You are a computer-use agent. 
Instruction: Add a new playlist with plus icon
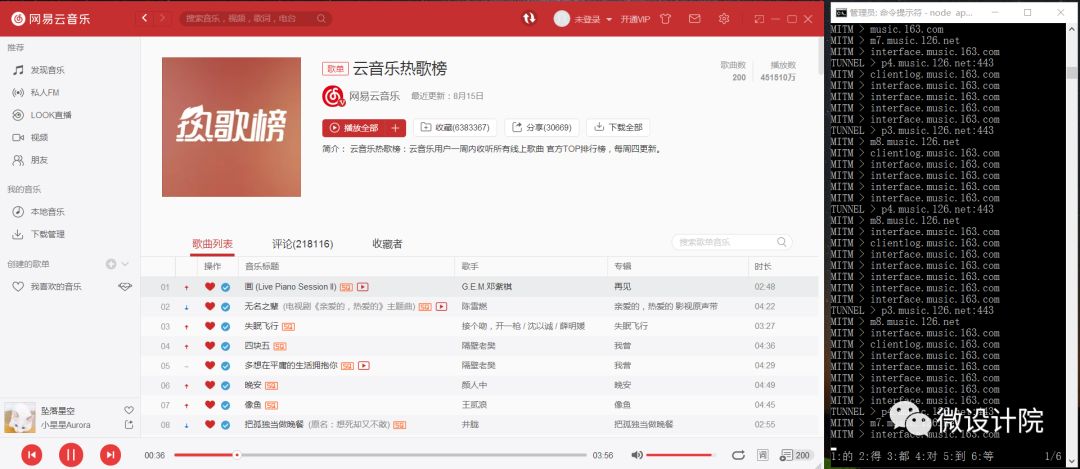pyautogui.click(x=111, y=264)
